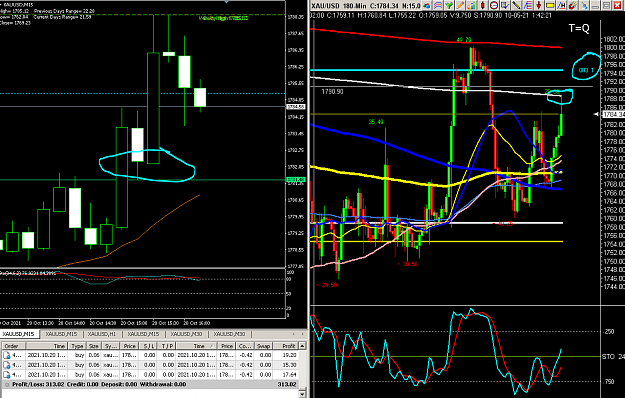625x398 pixels.
Task: Click the fan lines levels icon
Action: coord(528,6)
